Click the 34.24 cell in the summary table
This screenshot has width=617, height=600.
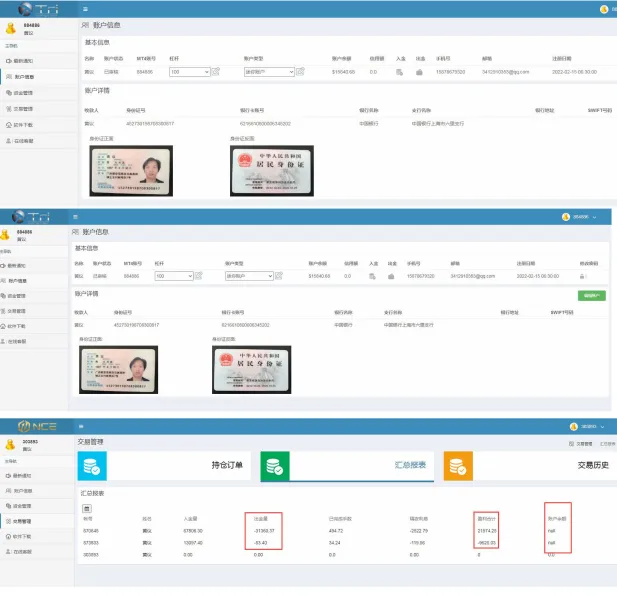point(334,543)
